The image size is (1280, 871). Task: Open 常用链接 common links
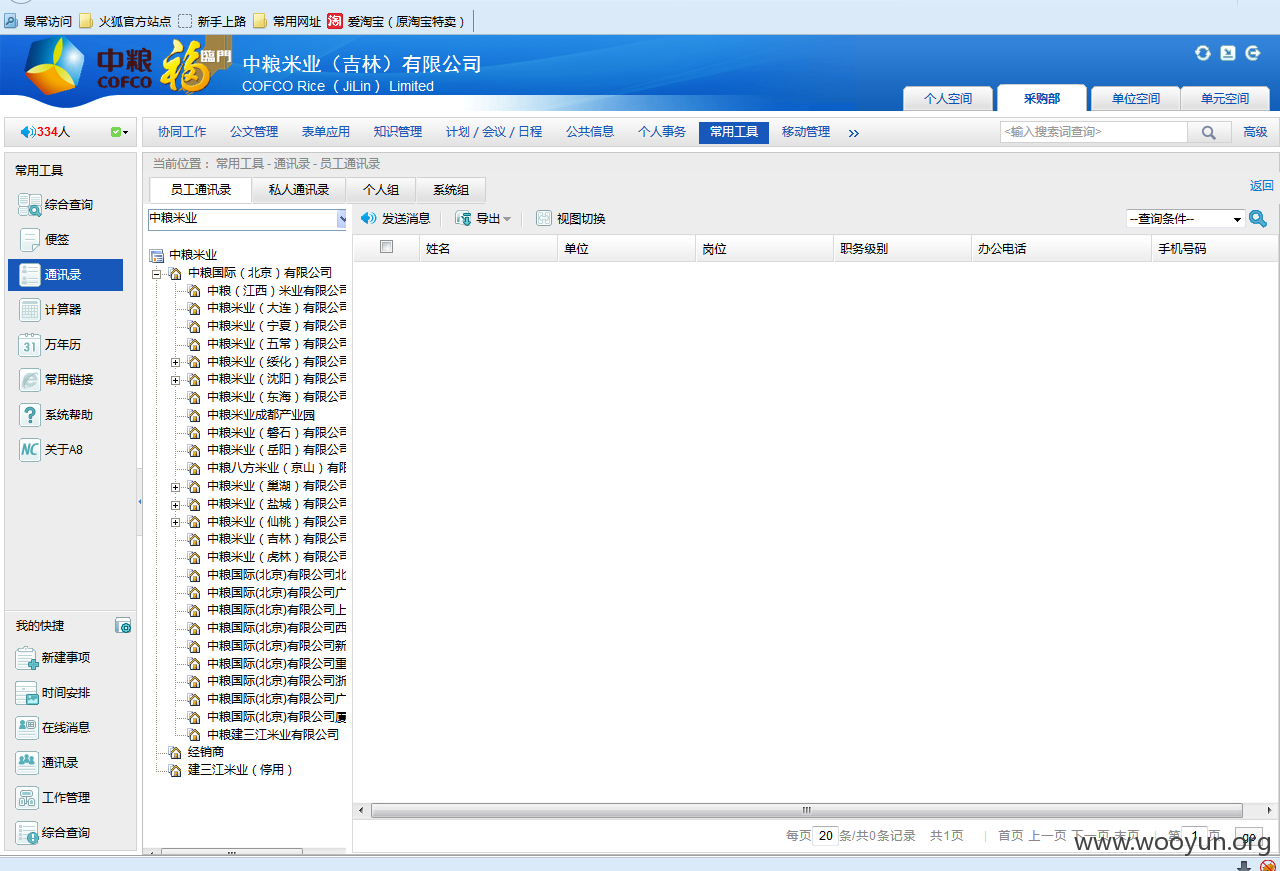click(56, 380)
